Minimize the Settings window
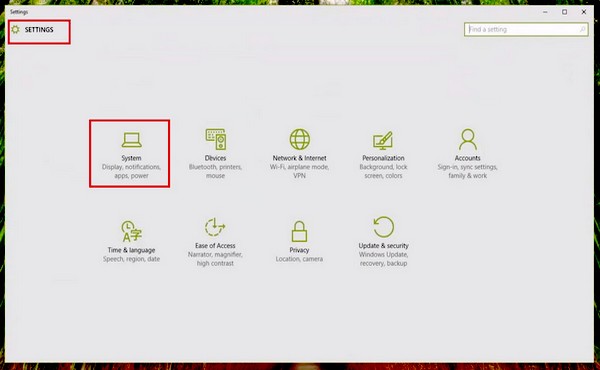The height and width of the screenshot is (370, 600). point(545,12)
